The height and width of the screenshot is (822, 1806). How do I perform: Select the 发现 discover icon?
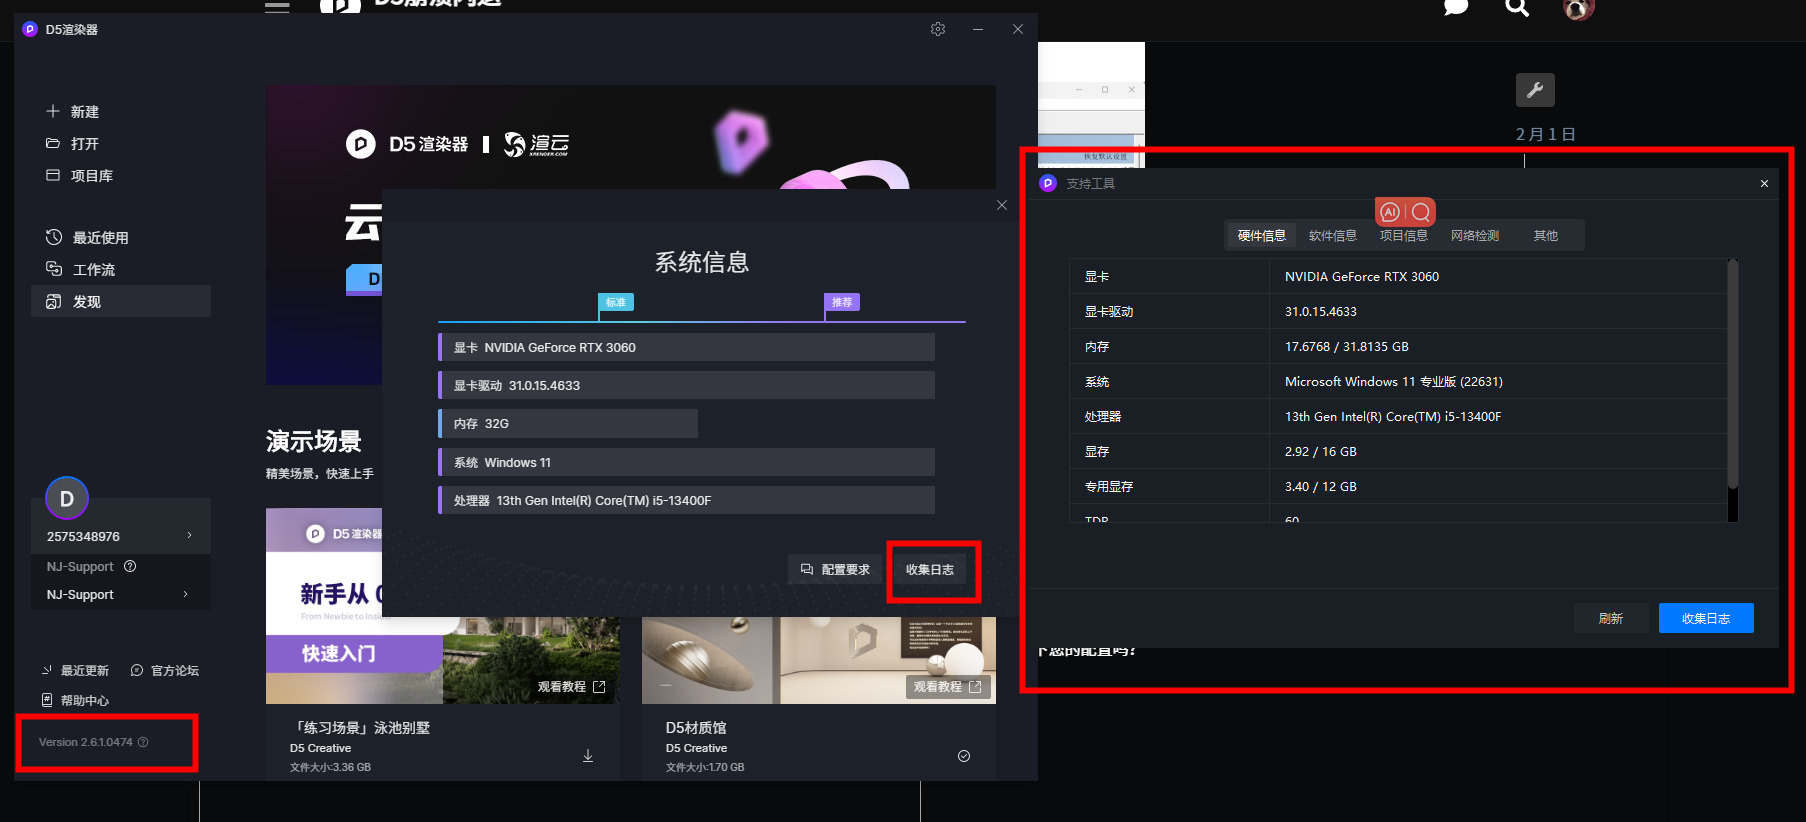coord(54,301)
